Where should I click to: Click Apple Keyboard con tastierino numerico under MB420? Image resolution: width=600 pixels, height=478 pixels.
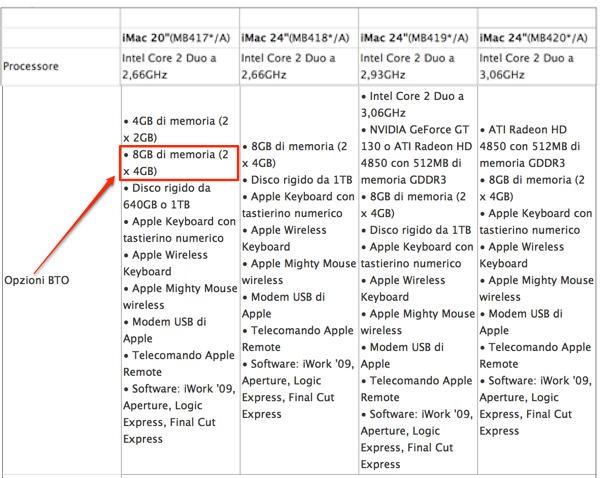click(x=536, y=222)
